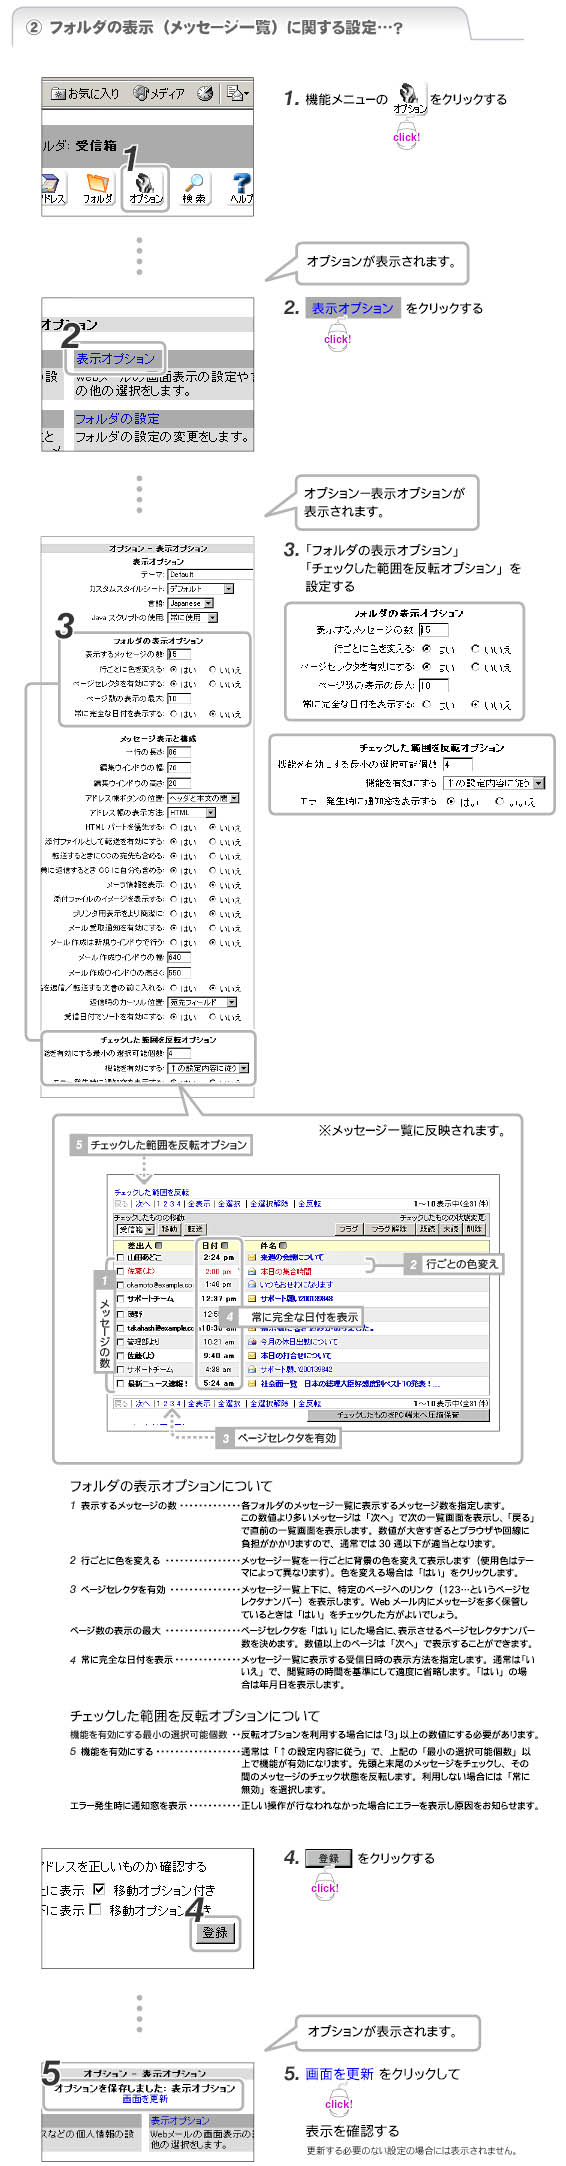Open the 返信時のカーソル位置 dropdown
Viewport: 566px width, 2166px height.
click(202, 1001)
